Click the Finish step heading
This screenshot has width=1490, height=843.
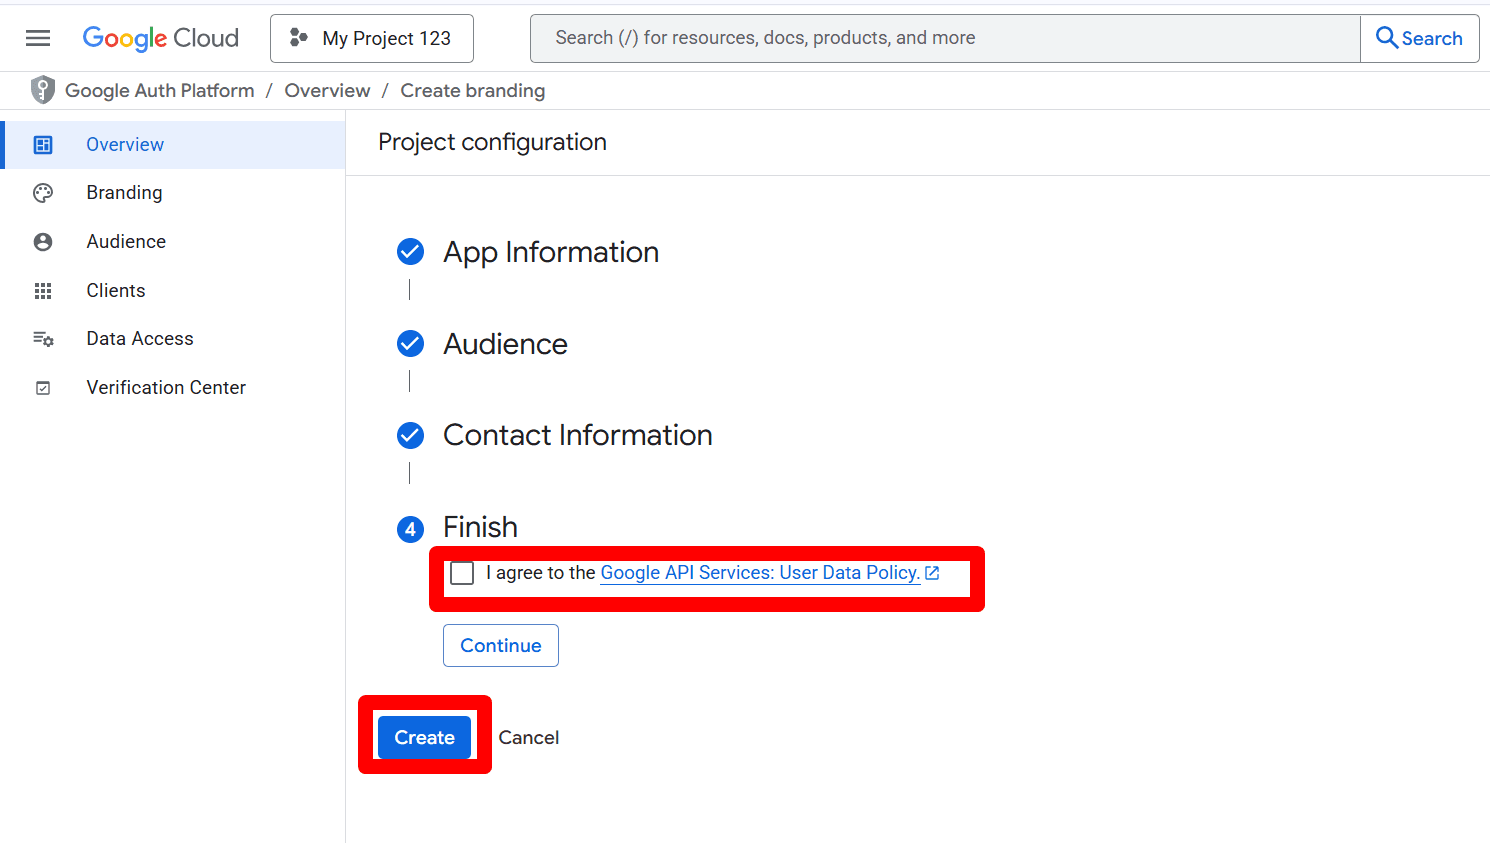point(480,527)
